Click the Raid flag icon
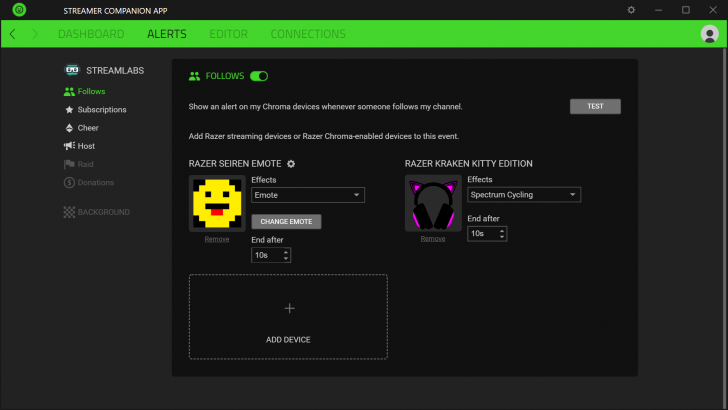Screen dimensions: 728x410 pos(69,164)
